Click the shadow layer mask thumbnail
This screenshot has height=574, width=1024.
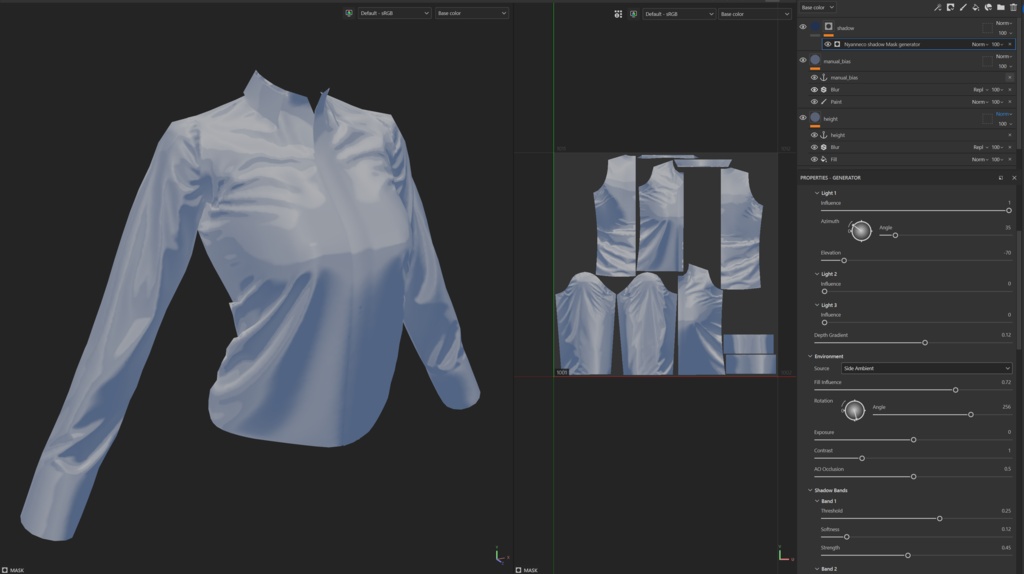click(829, 27)
